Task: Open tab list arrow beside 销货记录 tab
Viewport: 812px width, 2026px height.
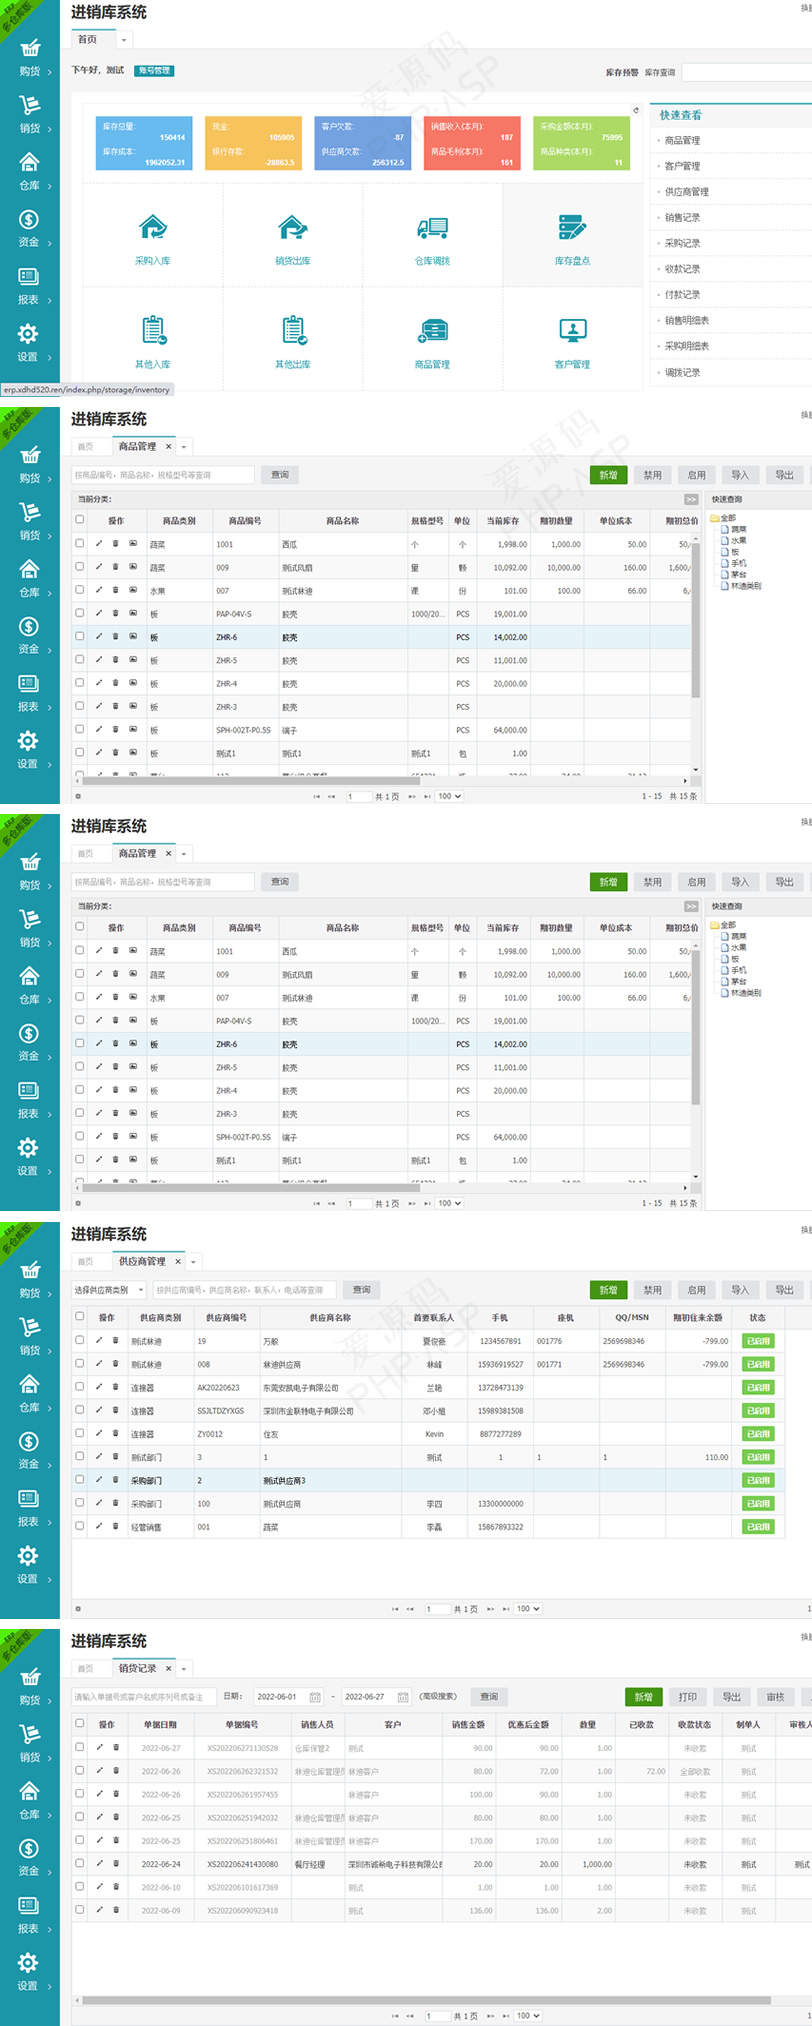Action: [185, 1669]
